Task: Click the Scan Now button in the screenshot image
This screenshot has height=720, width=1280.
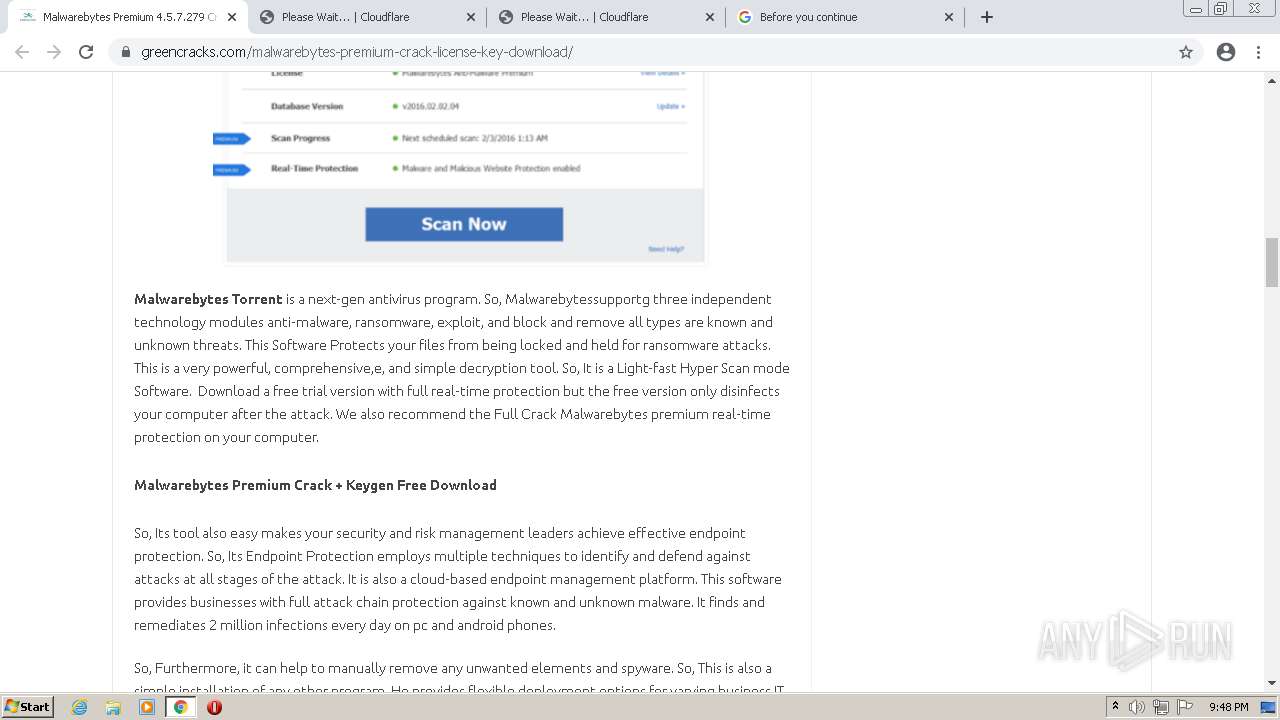Action: (464, 224)
